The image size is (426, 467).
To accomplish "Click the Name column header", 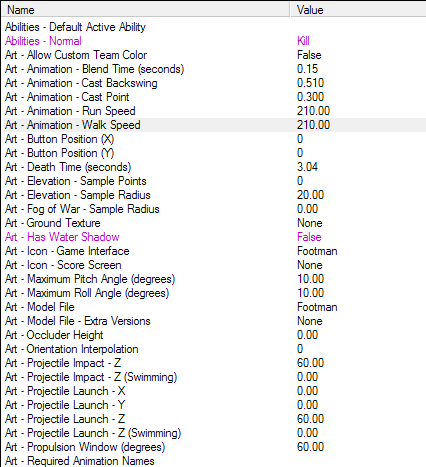I will tap(146, 10).
